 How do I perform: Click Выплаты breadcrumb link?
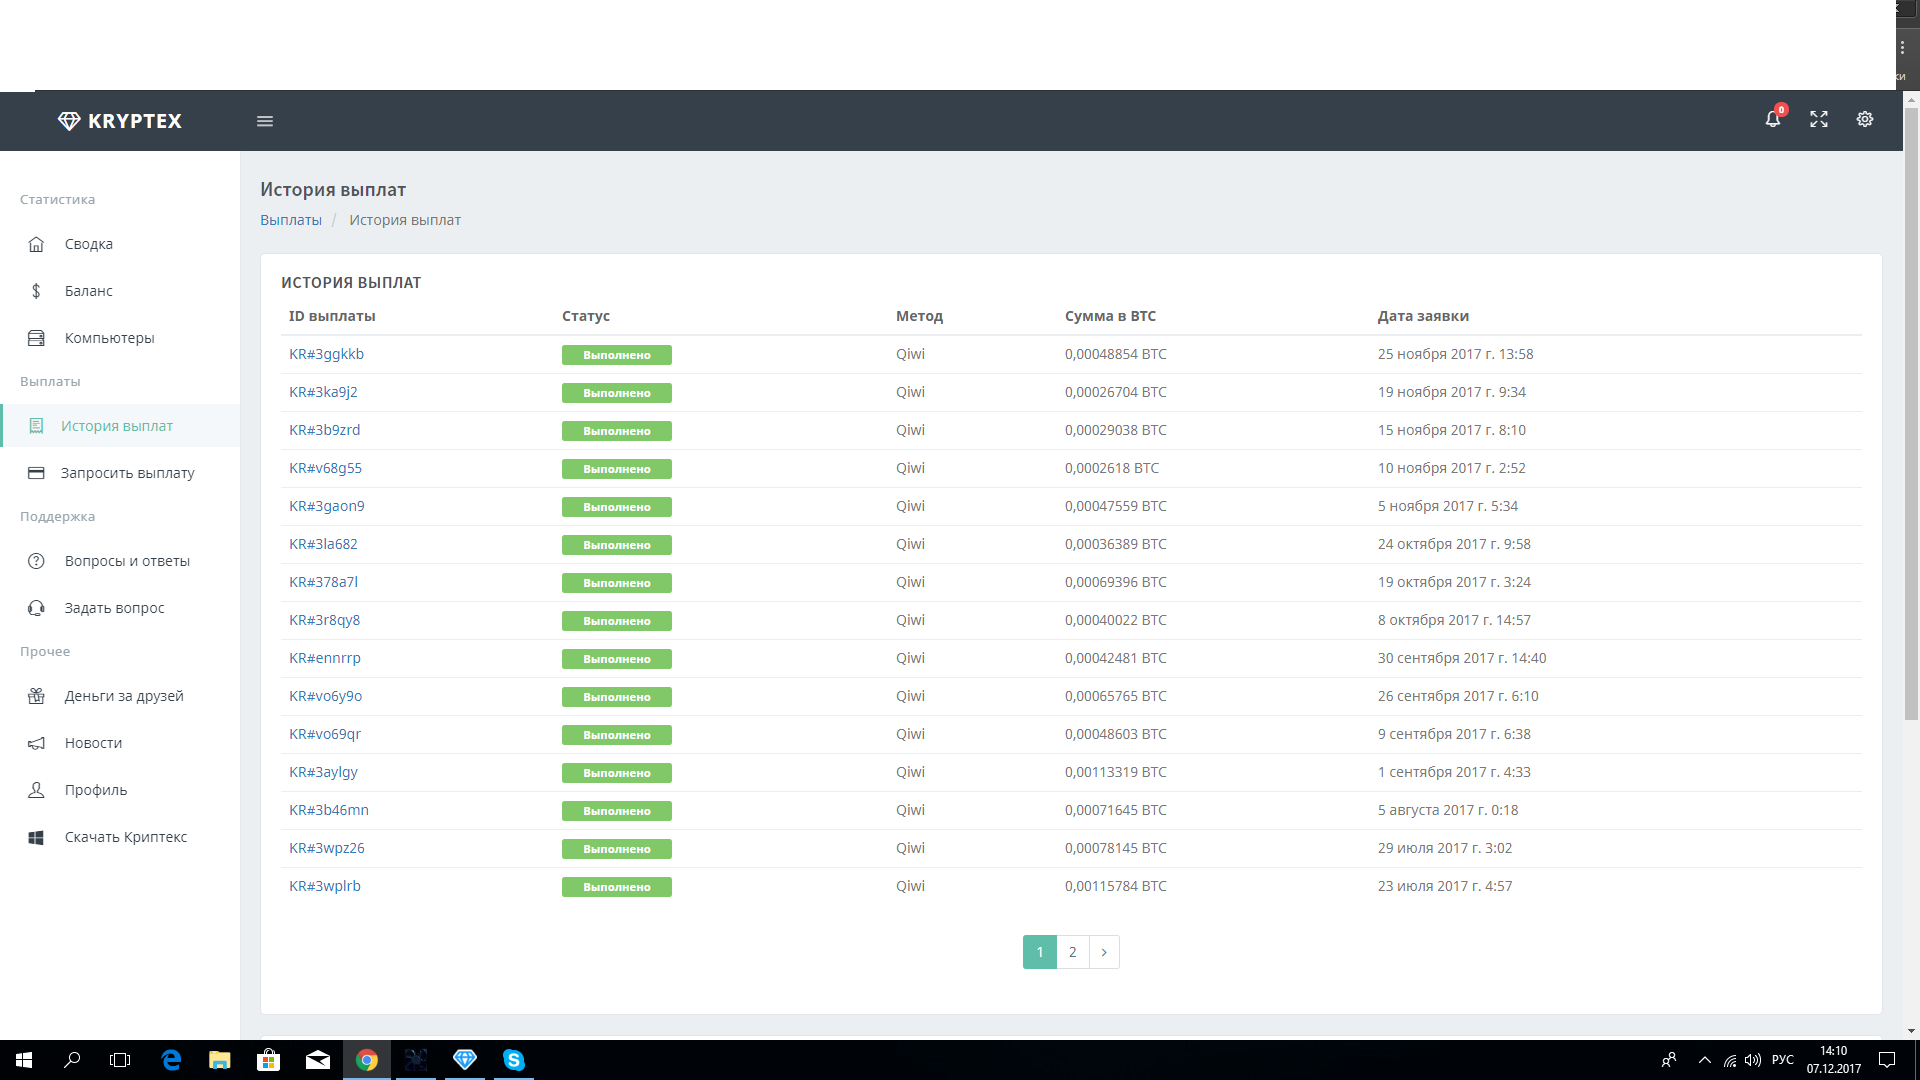click(x=291, y=220)
